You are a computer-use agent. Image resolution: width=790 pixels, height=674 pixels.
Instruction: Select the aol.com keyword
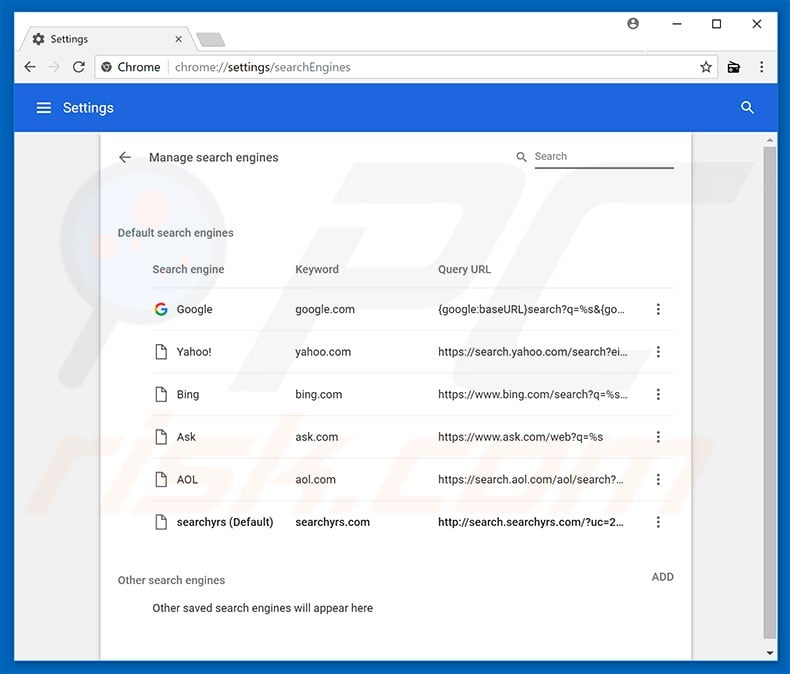click(x=315, y=480)
